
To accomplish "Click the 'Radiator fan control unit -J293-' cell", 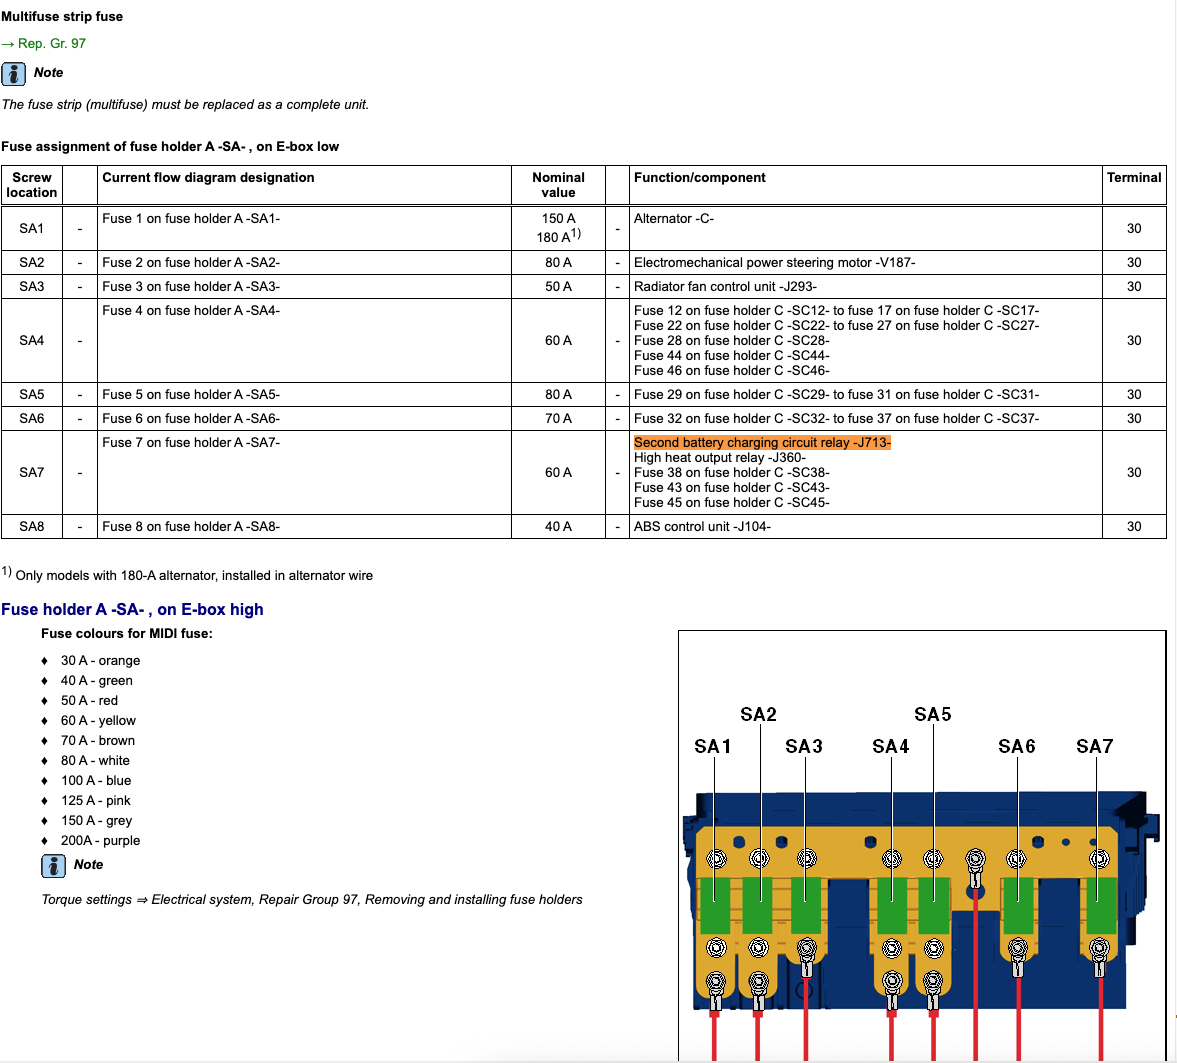I will coord(725,287).
